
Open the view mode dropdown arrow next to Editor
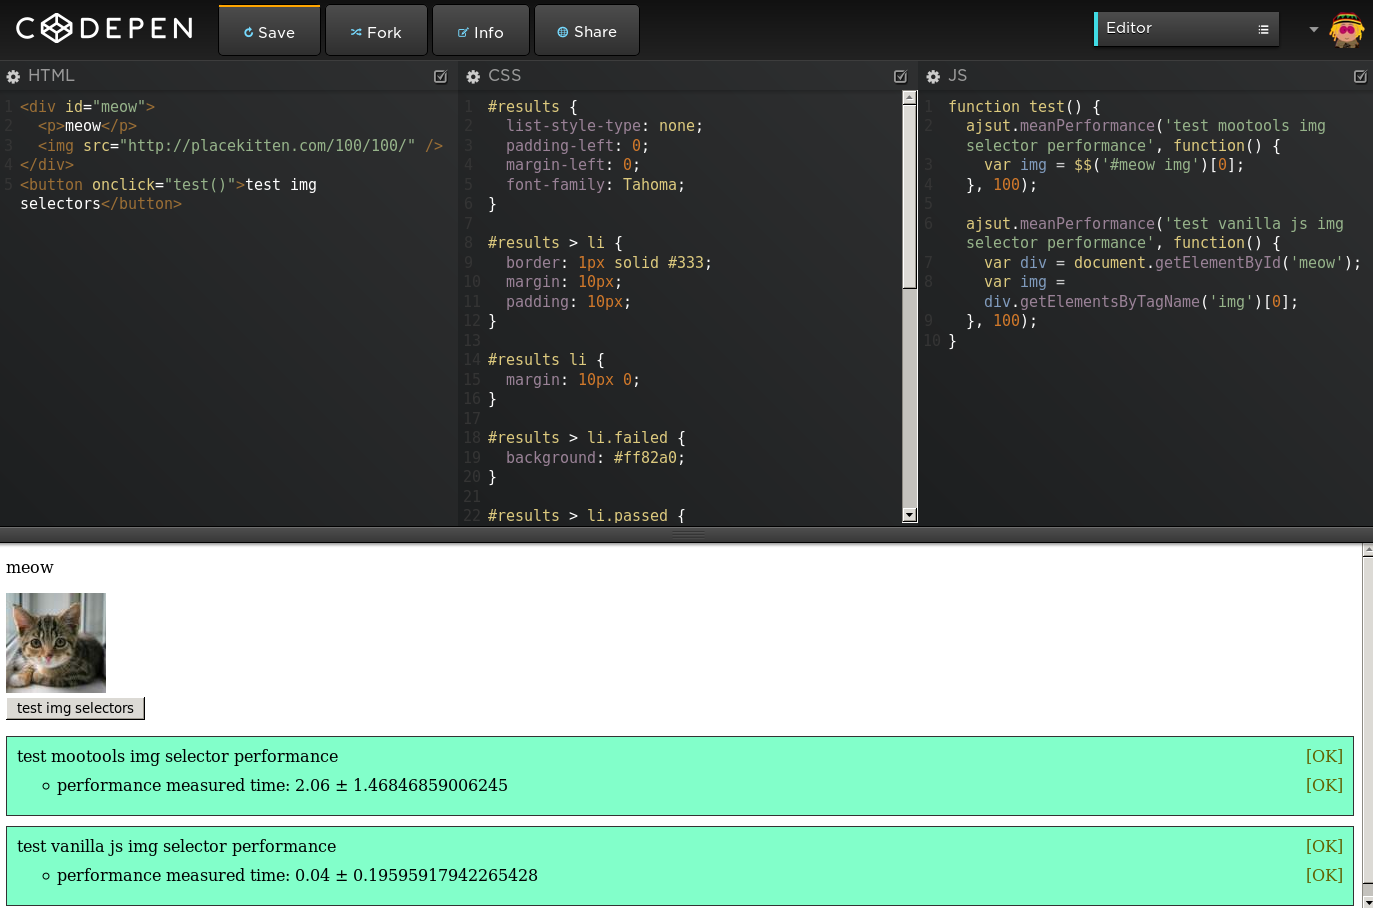click(x=1313, y=30)
